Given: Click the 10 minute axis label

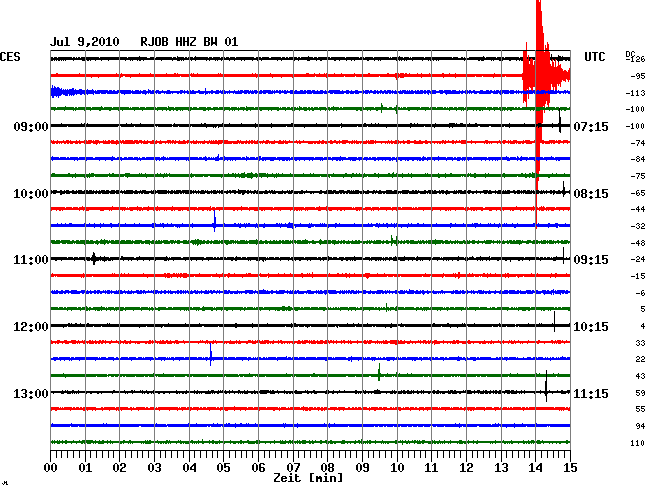Looking at the screenshot, I should point(397,468).
